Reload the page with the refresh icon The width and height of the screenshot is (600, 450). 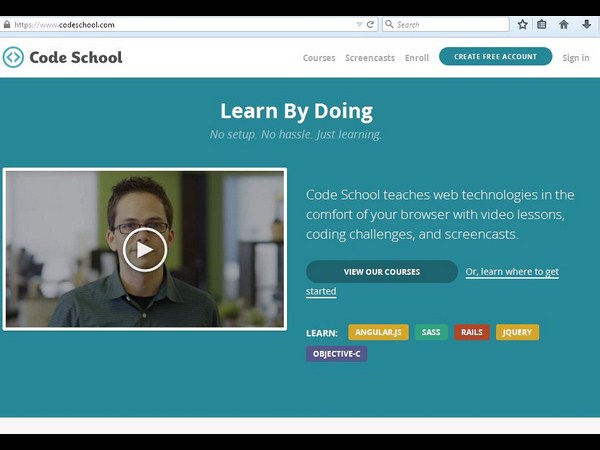pos(371,24)
